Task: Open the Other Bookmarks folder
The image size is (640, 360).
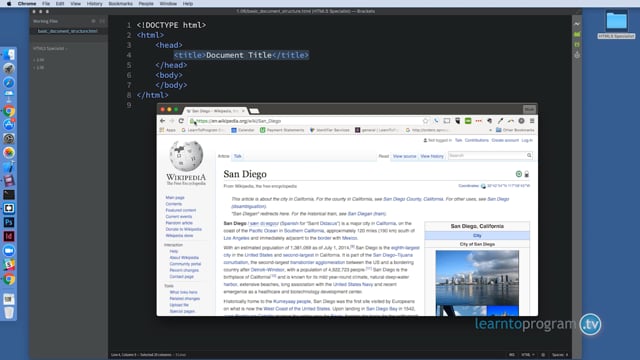Action: (515, 130)
